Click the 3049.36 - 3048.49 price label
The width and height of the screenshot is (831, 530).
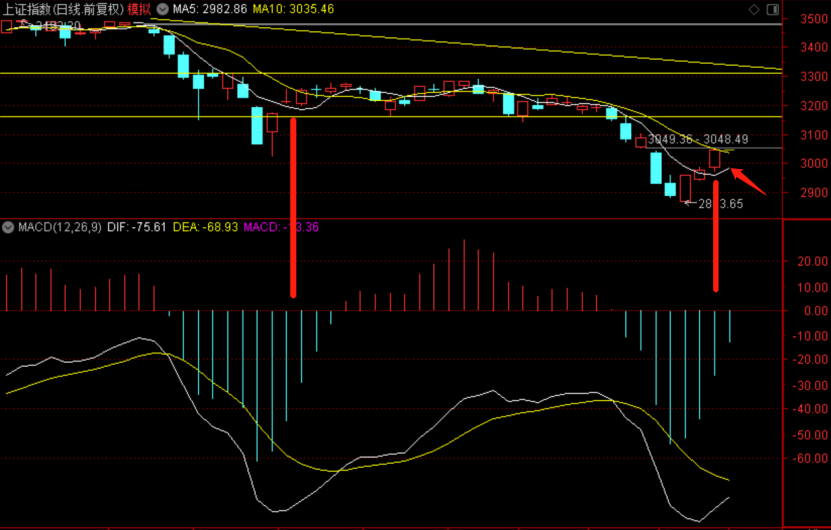pos(698,139)
